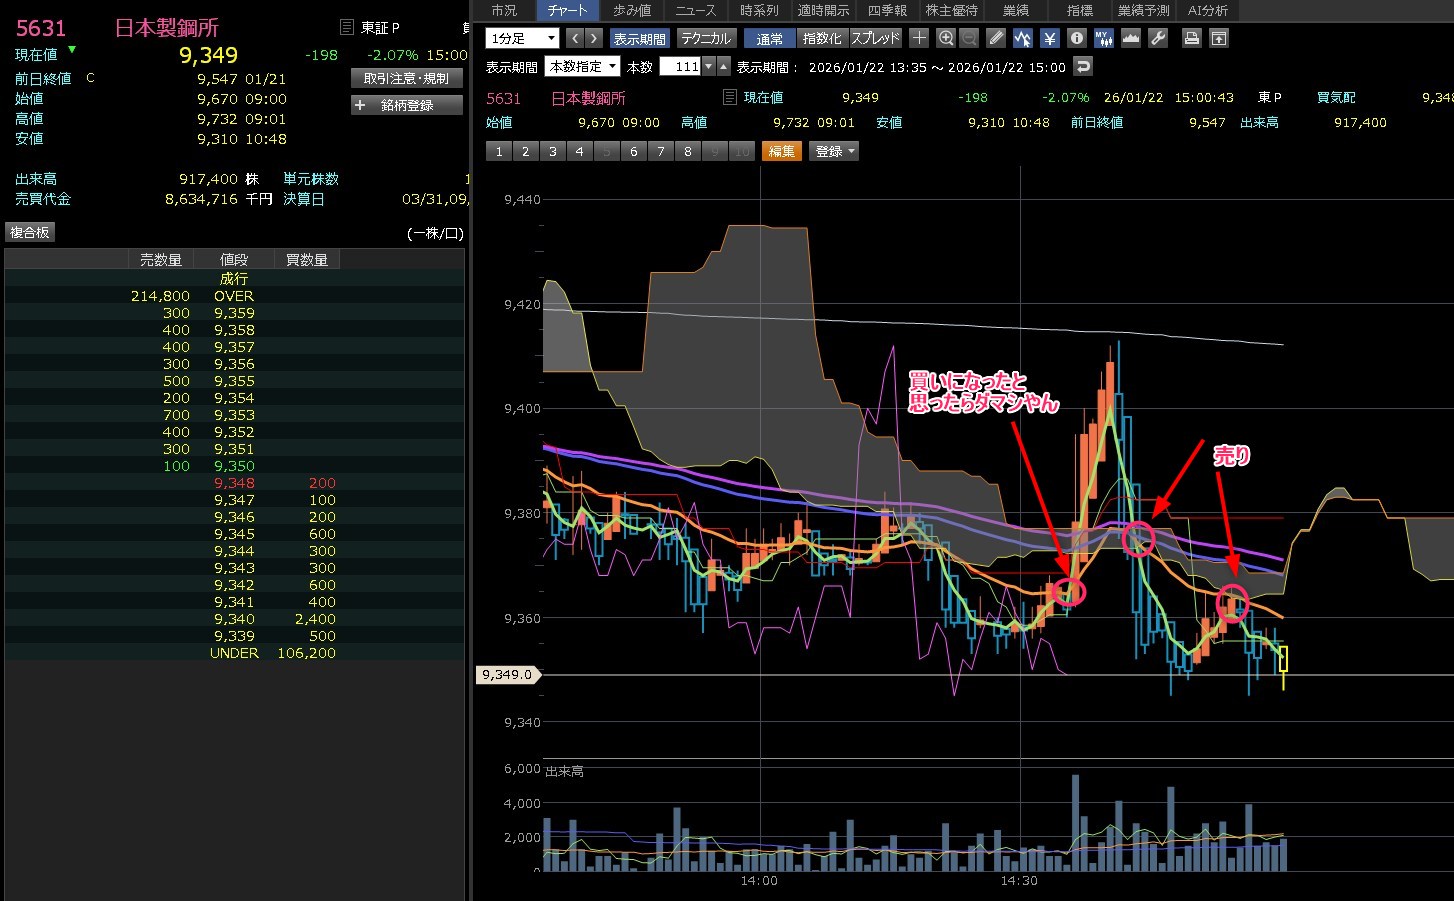Toggle 通常 chart mode
1454x901 pixels.
[770, 38]
